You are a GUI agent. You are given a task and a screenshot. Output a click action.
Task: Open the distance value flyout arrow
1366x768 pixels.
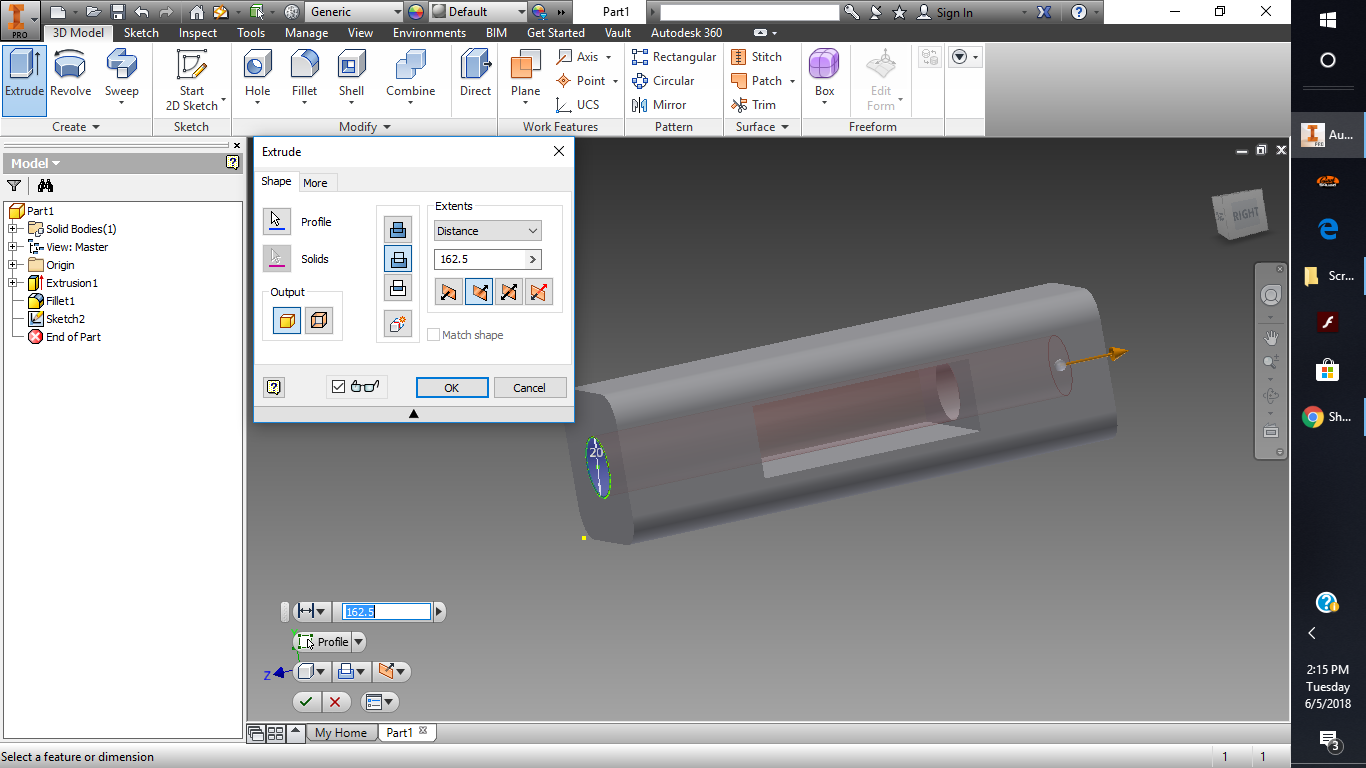pyautogui.click(x=533, y=259)
